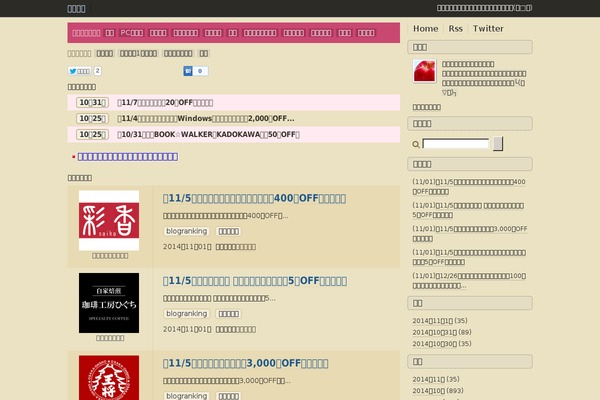Open the 11/4 Windows 2,000 OFF news row
Screen dimensions: 600x400
[x=234, y=119]
